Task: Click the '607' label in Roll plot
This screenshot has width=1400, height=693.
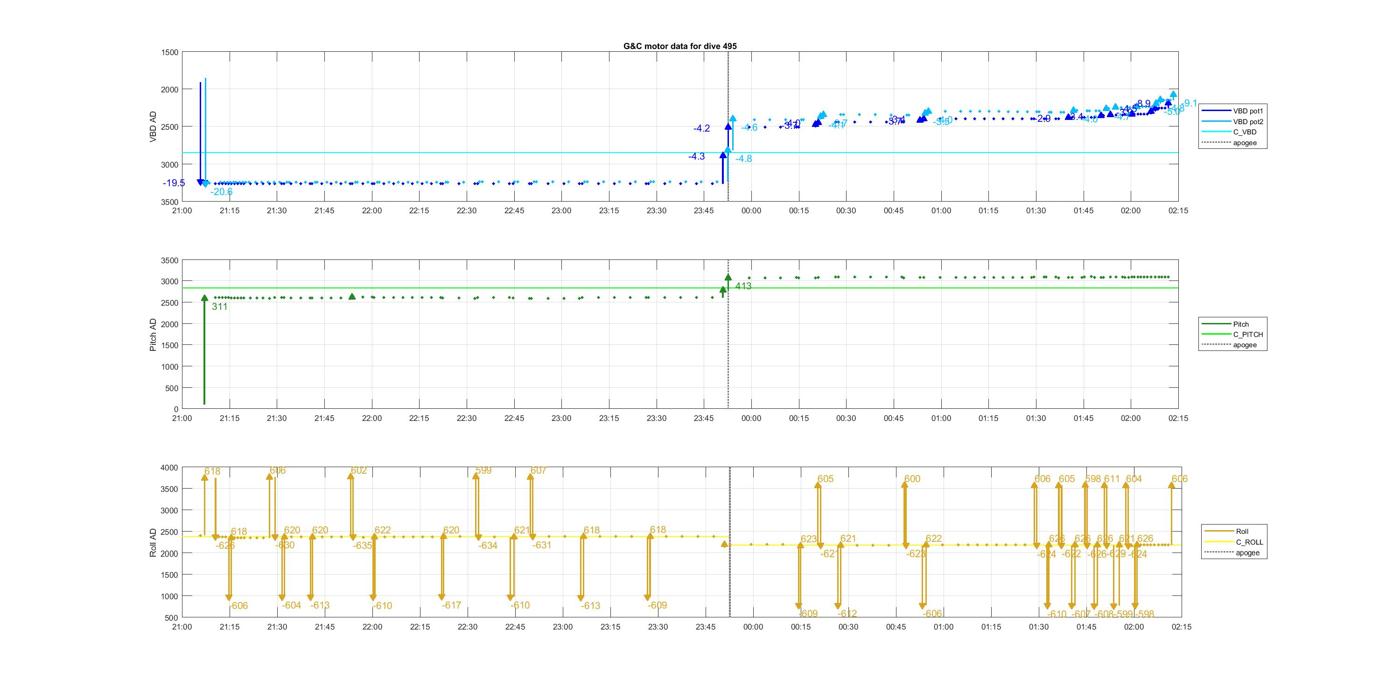Action: coord(538,471)
